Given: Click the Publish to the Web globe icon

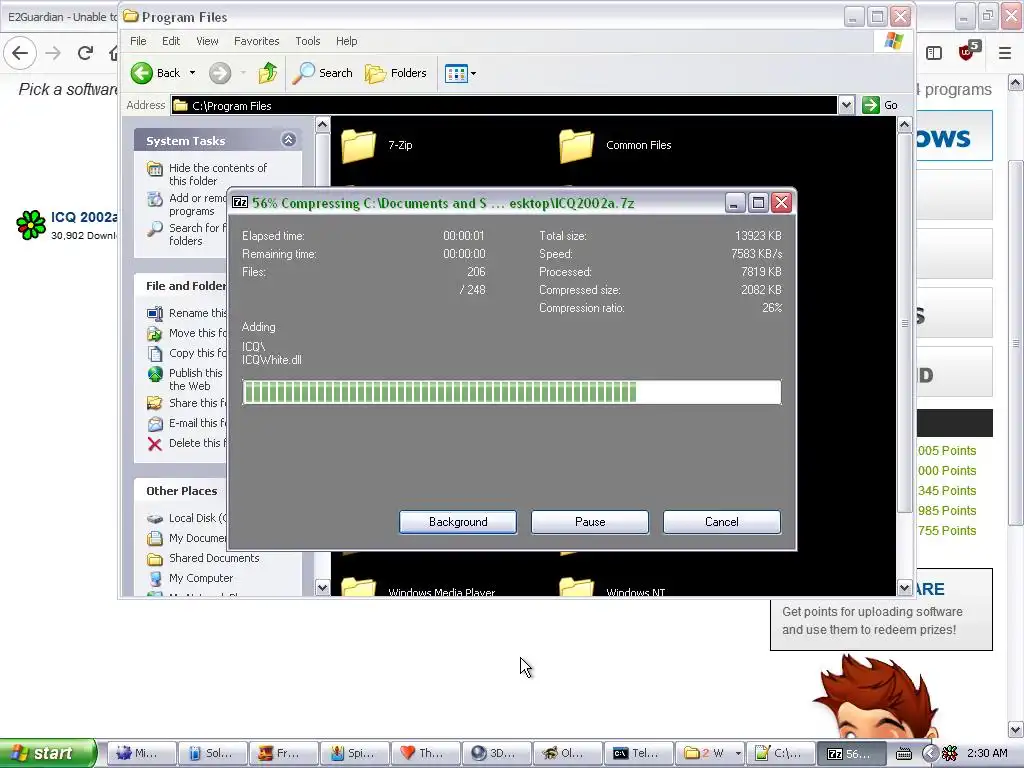Looking at the screenshot, I should 155,374.
